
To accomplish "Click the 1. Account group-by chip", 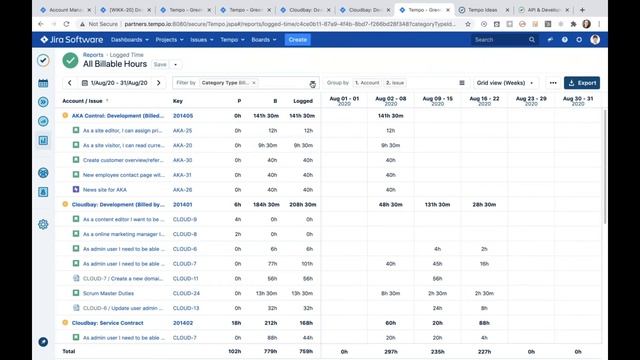I will [367, 83].
